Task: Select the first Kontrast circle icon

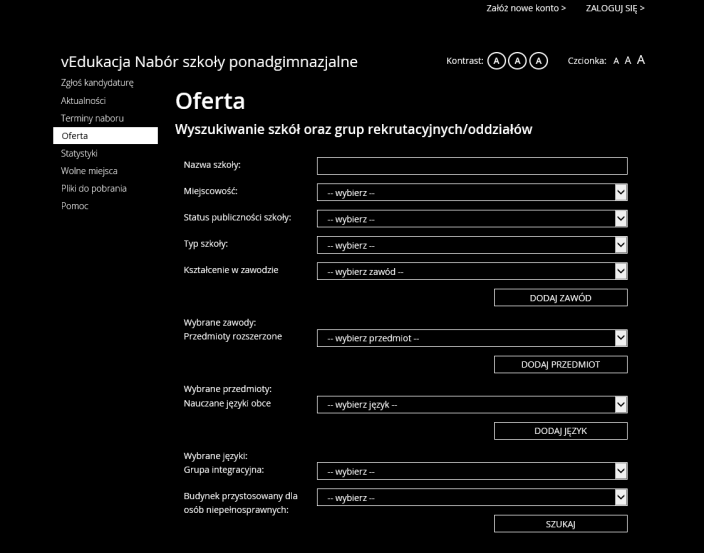Action: coord(496,61)
